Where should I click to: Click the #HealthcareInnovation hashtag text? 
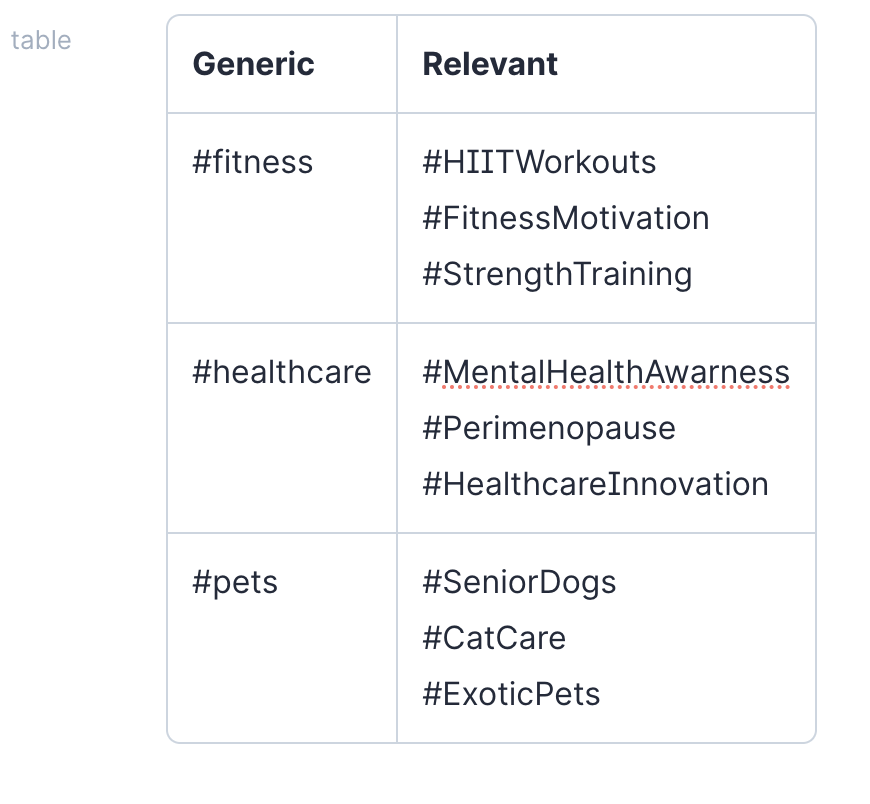coord(596,484)
